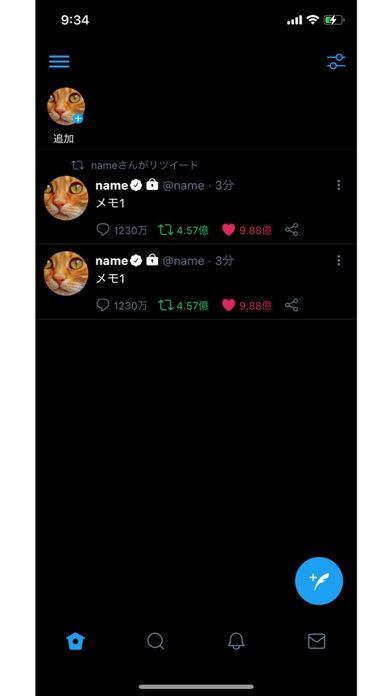Reply to the second tweet via comment bubble
Viewport: 392px width, 696px height.
[x=103, y=305]
